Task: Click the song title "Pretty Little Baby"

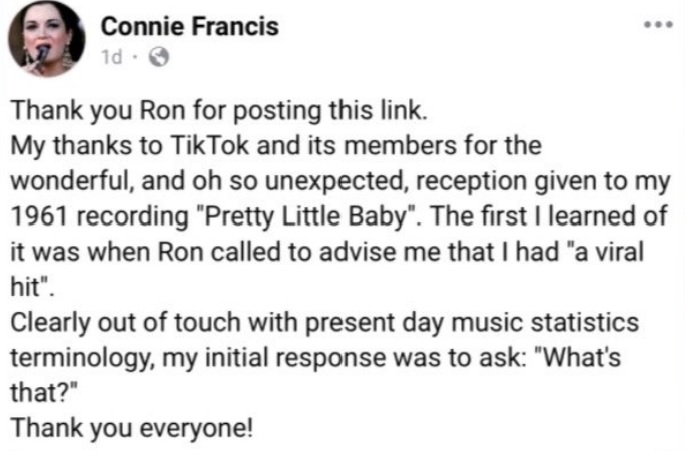Action: coord(307,216)
